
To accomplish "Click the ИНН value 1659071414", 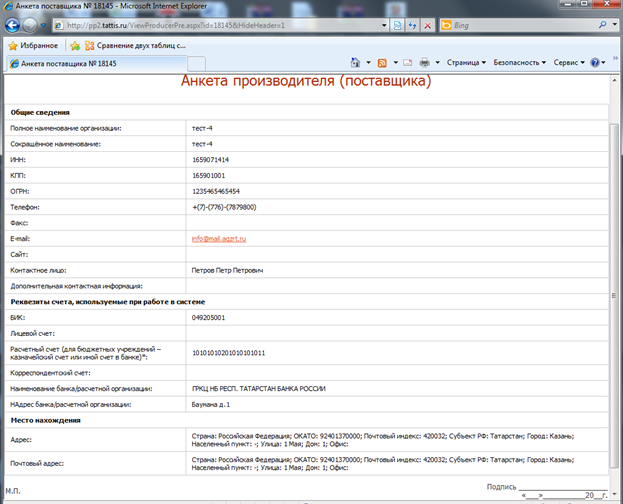I will click(211, 160).
